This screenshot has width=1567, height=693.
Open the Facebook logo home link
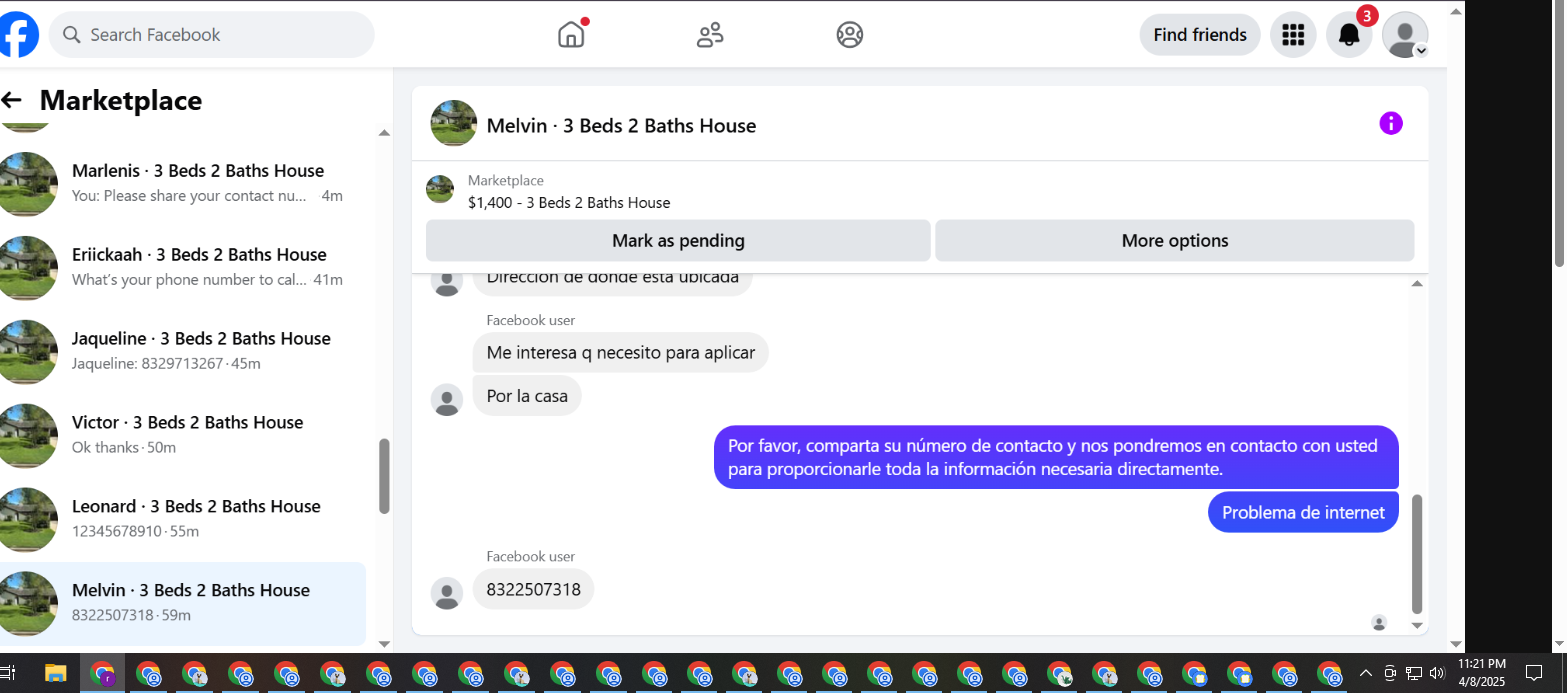point(17,35)
